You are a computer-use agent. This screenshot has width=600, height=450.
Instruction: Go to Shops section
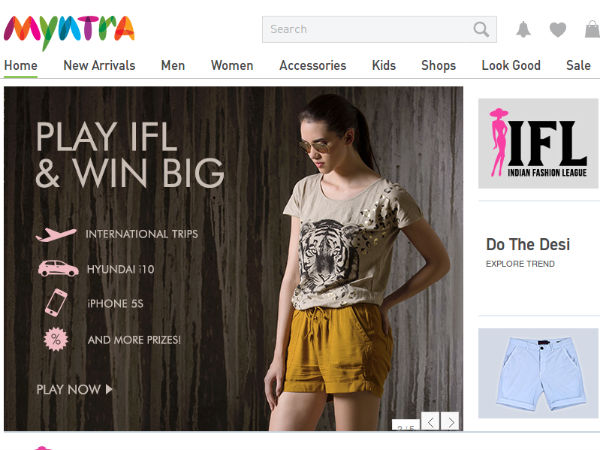(438, 66)
